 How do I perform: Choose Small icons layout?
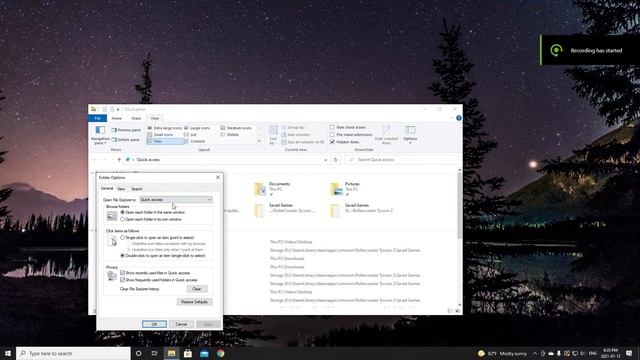coord(160,134)
